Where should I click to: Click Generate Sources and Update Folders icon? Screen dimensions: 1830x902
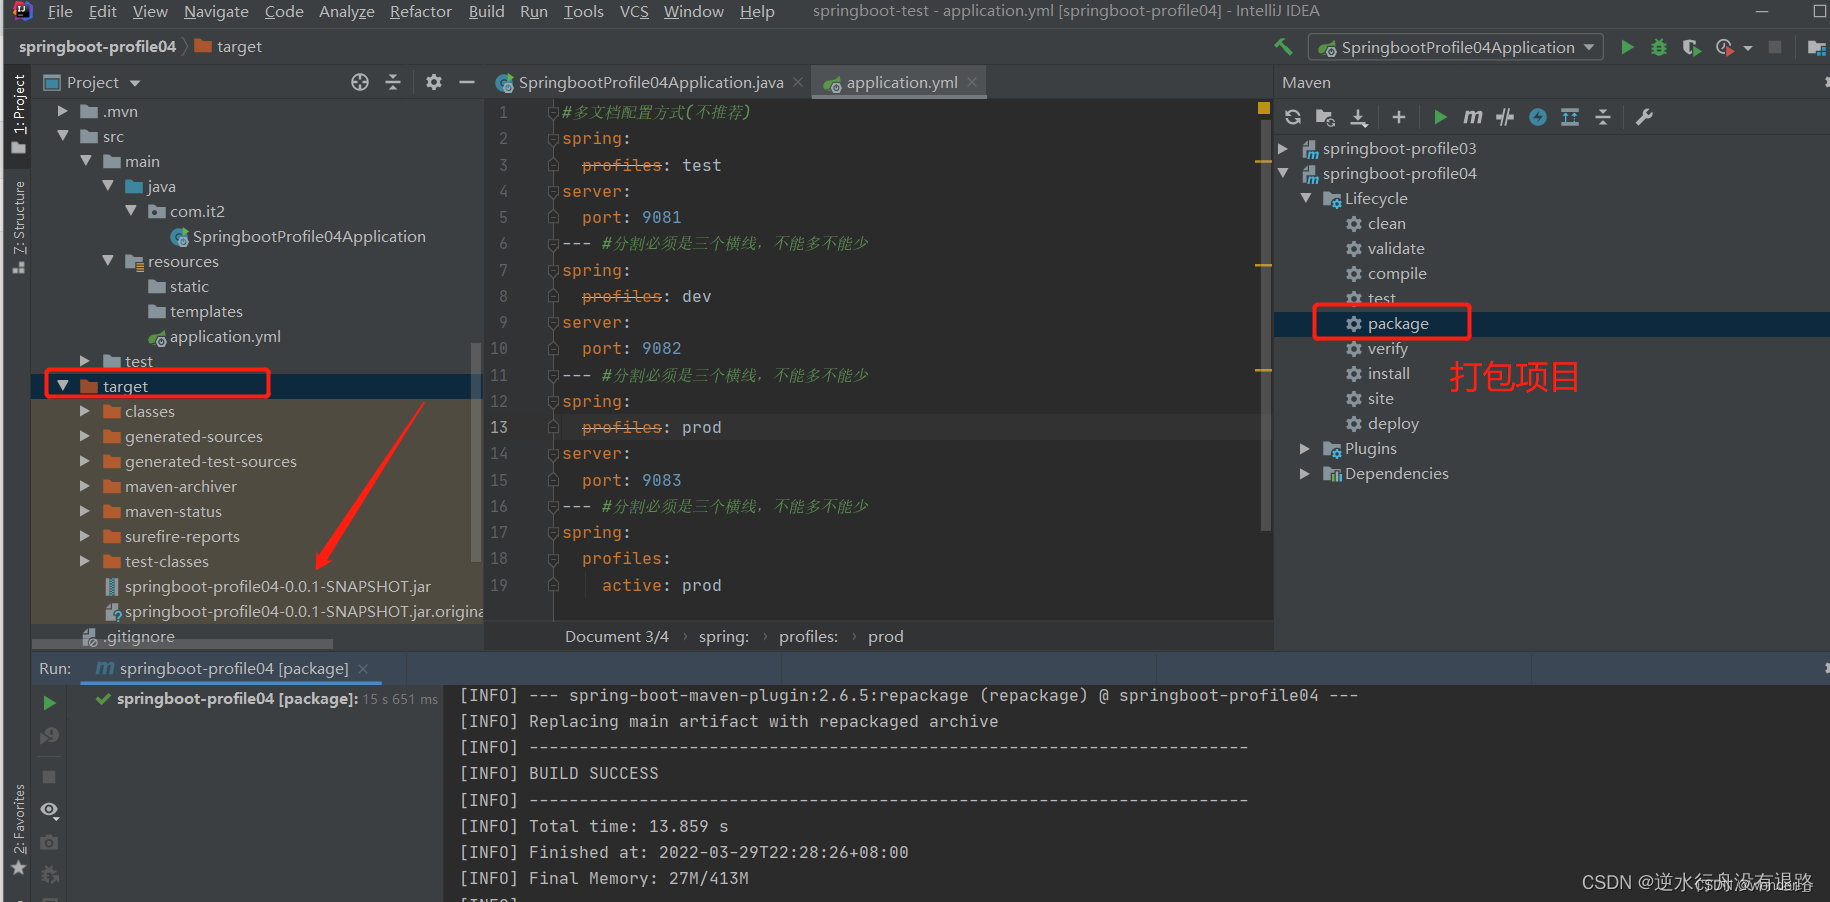[x=1325, y=117]
